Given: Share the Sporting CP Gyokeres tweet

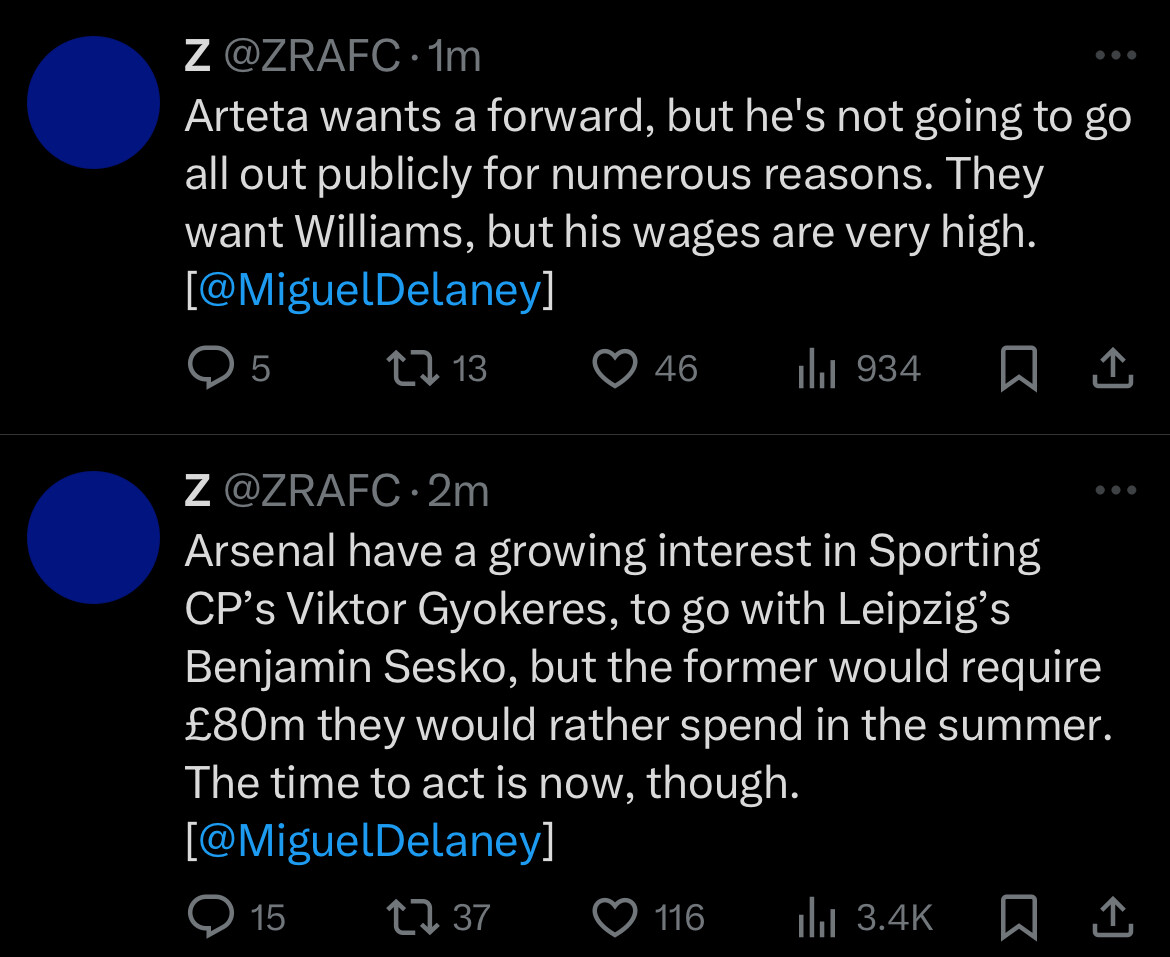Looking at the screenshot, I should pyautogui.click(x=1112, y=918).
